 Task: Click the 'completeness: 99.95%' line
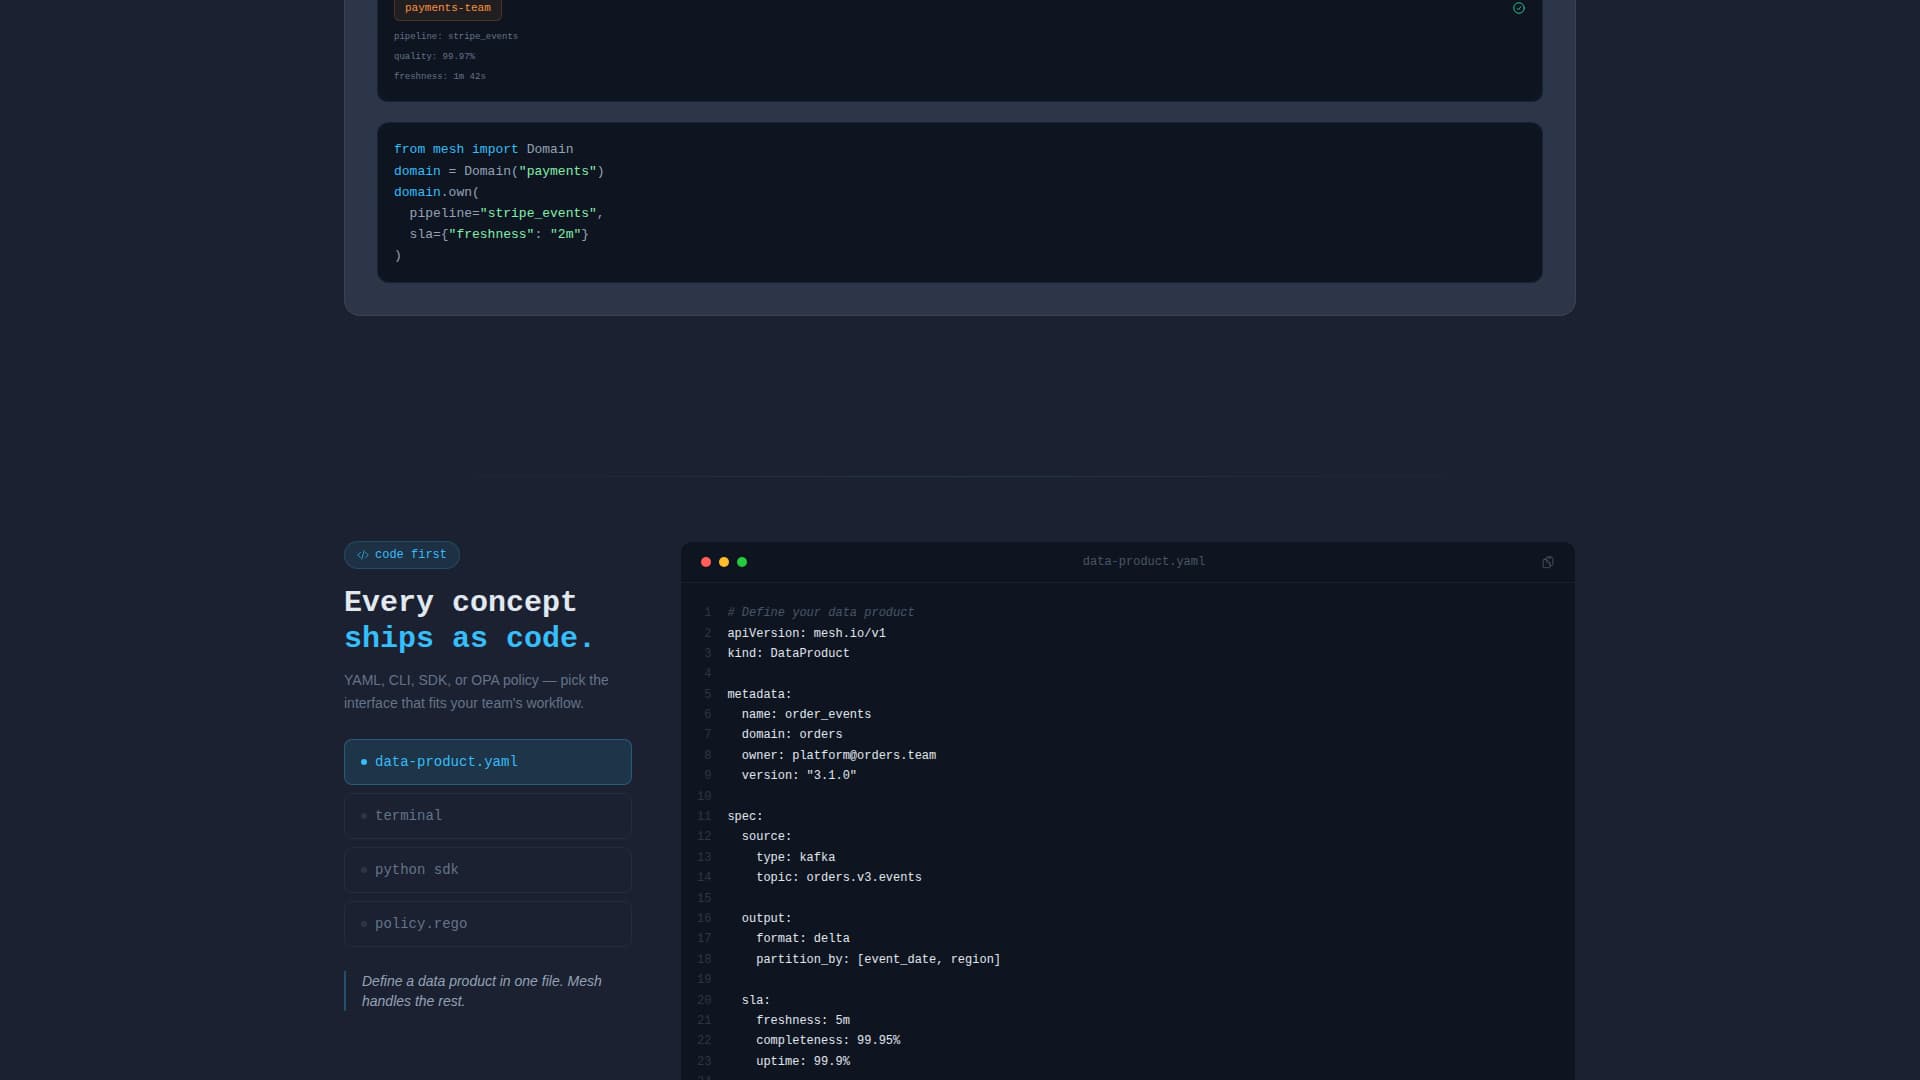point(828,1040)
